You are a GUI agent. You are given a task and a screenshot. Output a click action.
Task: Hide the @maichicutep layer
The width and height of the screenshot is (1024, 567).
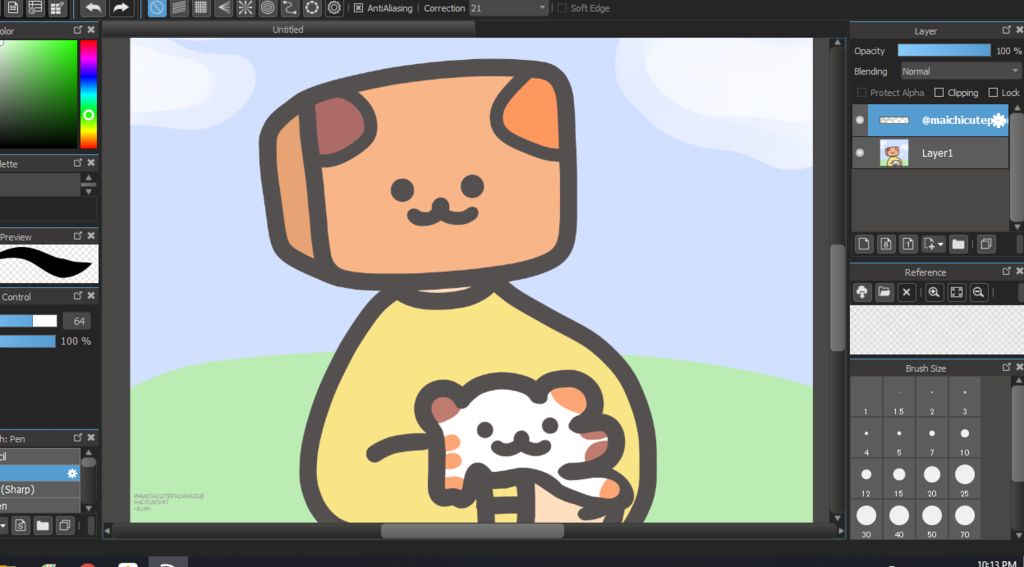[859, 120]
